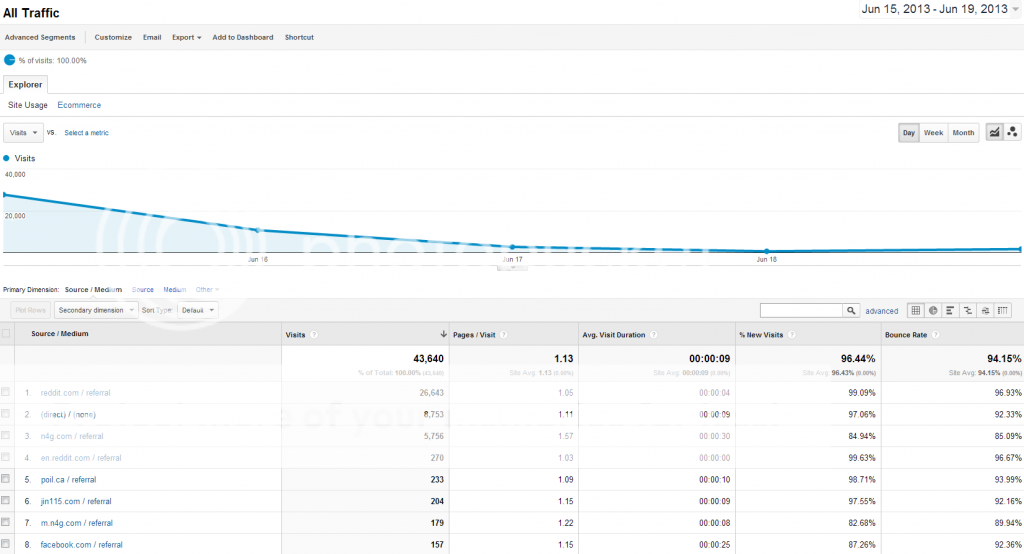The height and width of the screenshot is (554, 1024).
Task: Open help for Bounce Rate column
Action: pos(936,334)
